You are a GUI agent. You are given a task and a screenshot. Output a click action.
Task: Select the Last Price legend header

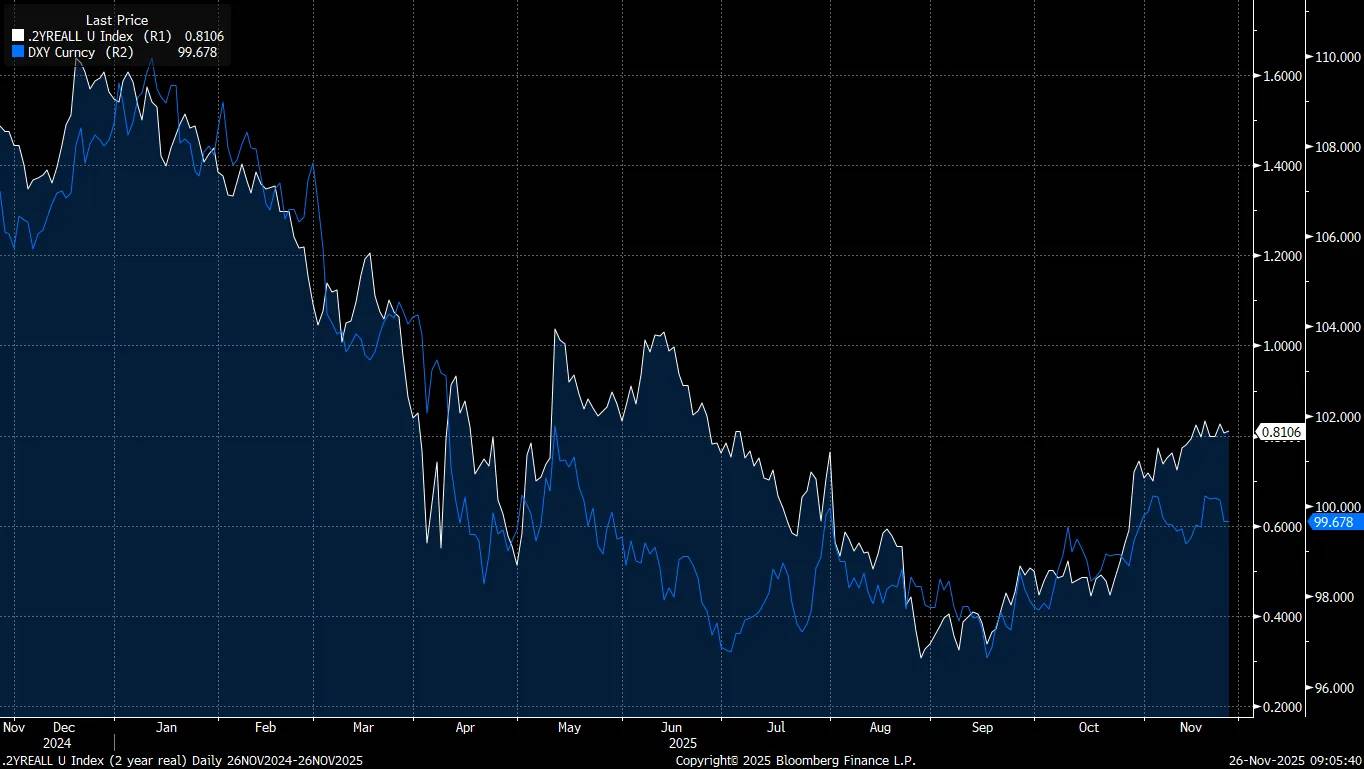[x=116, y=20]
